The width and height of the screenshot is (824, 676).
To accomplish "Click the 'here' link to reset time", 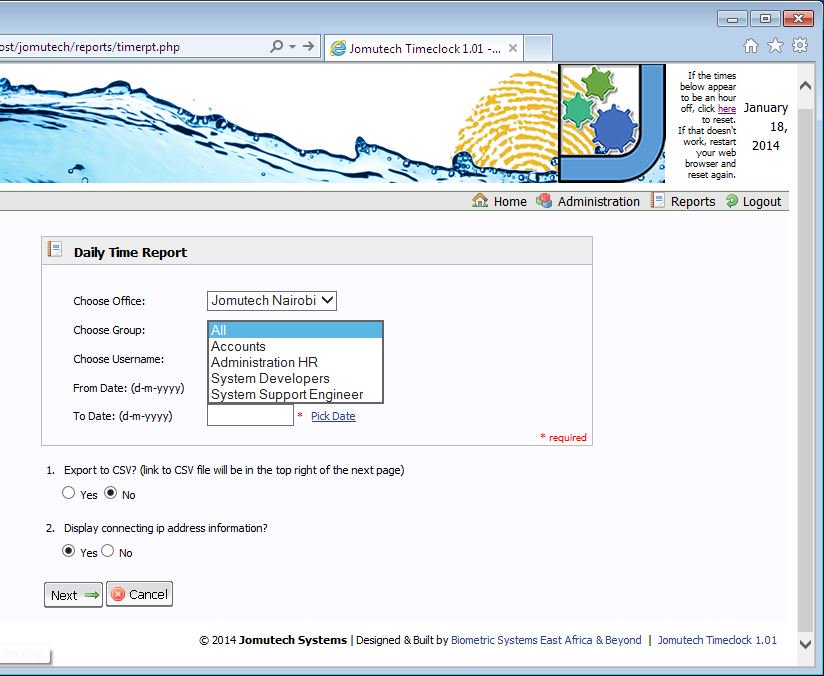I will [x=727, y=108].
